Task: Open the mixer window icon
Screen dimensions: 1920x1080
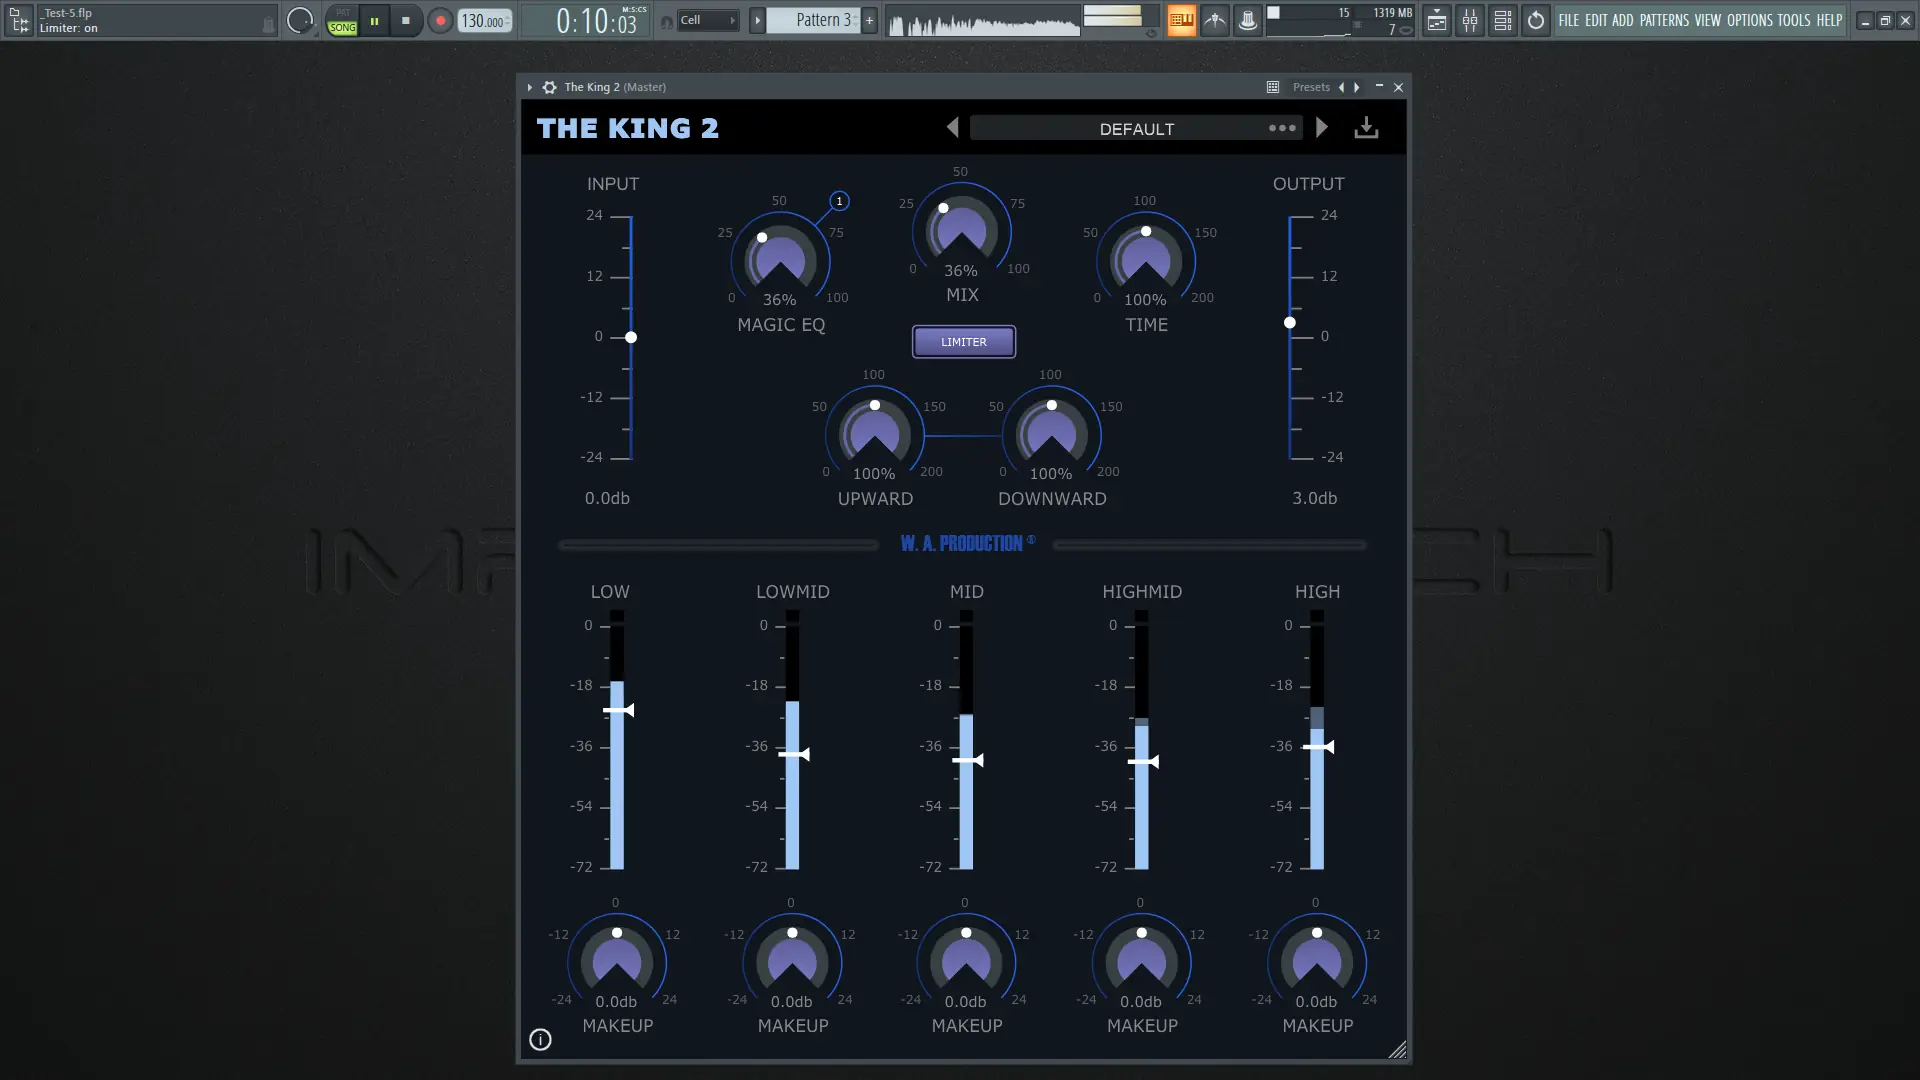Action: [x=1470, y=20]
